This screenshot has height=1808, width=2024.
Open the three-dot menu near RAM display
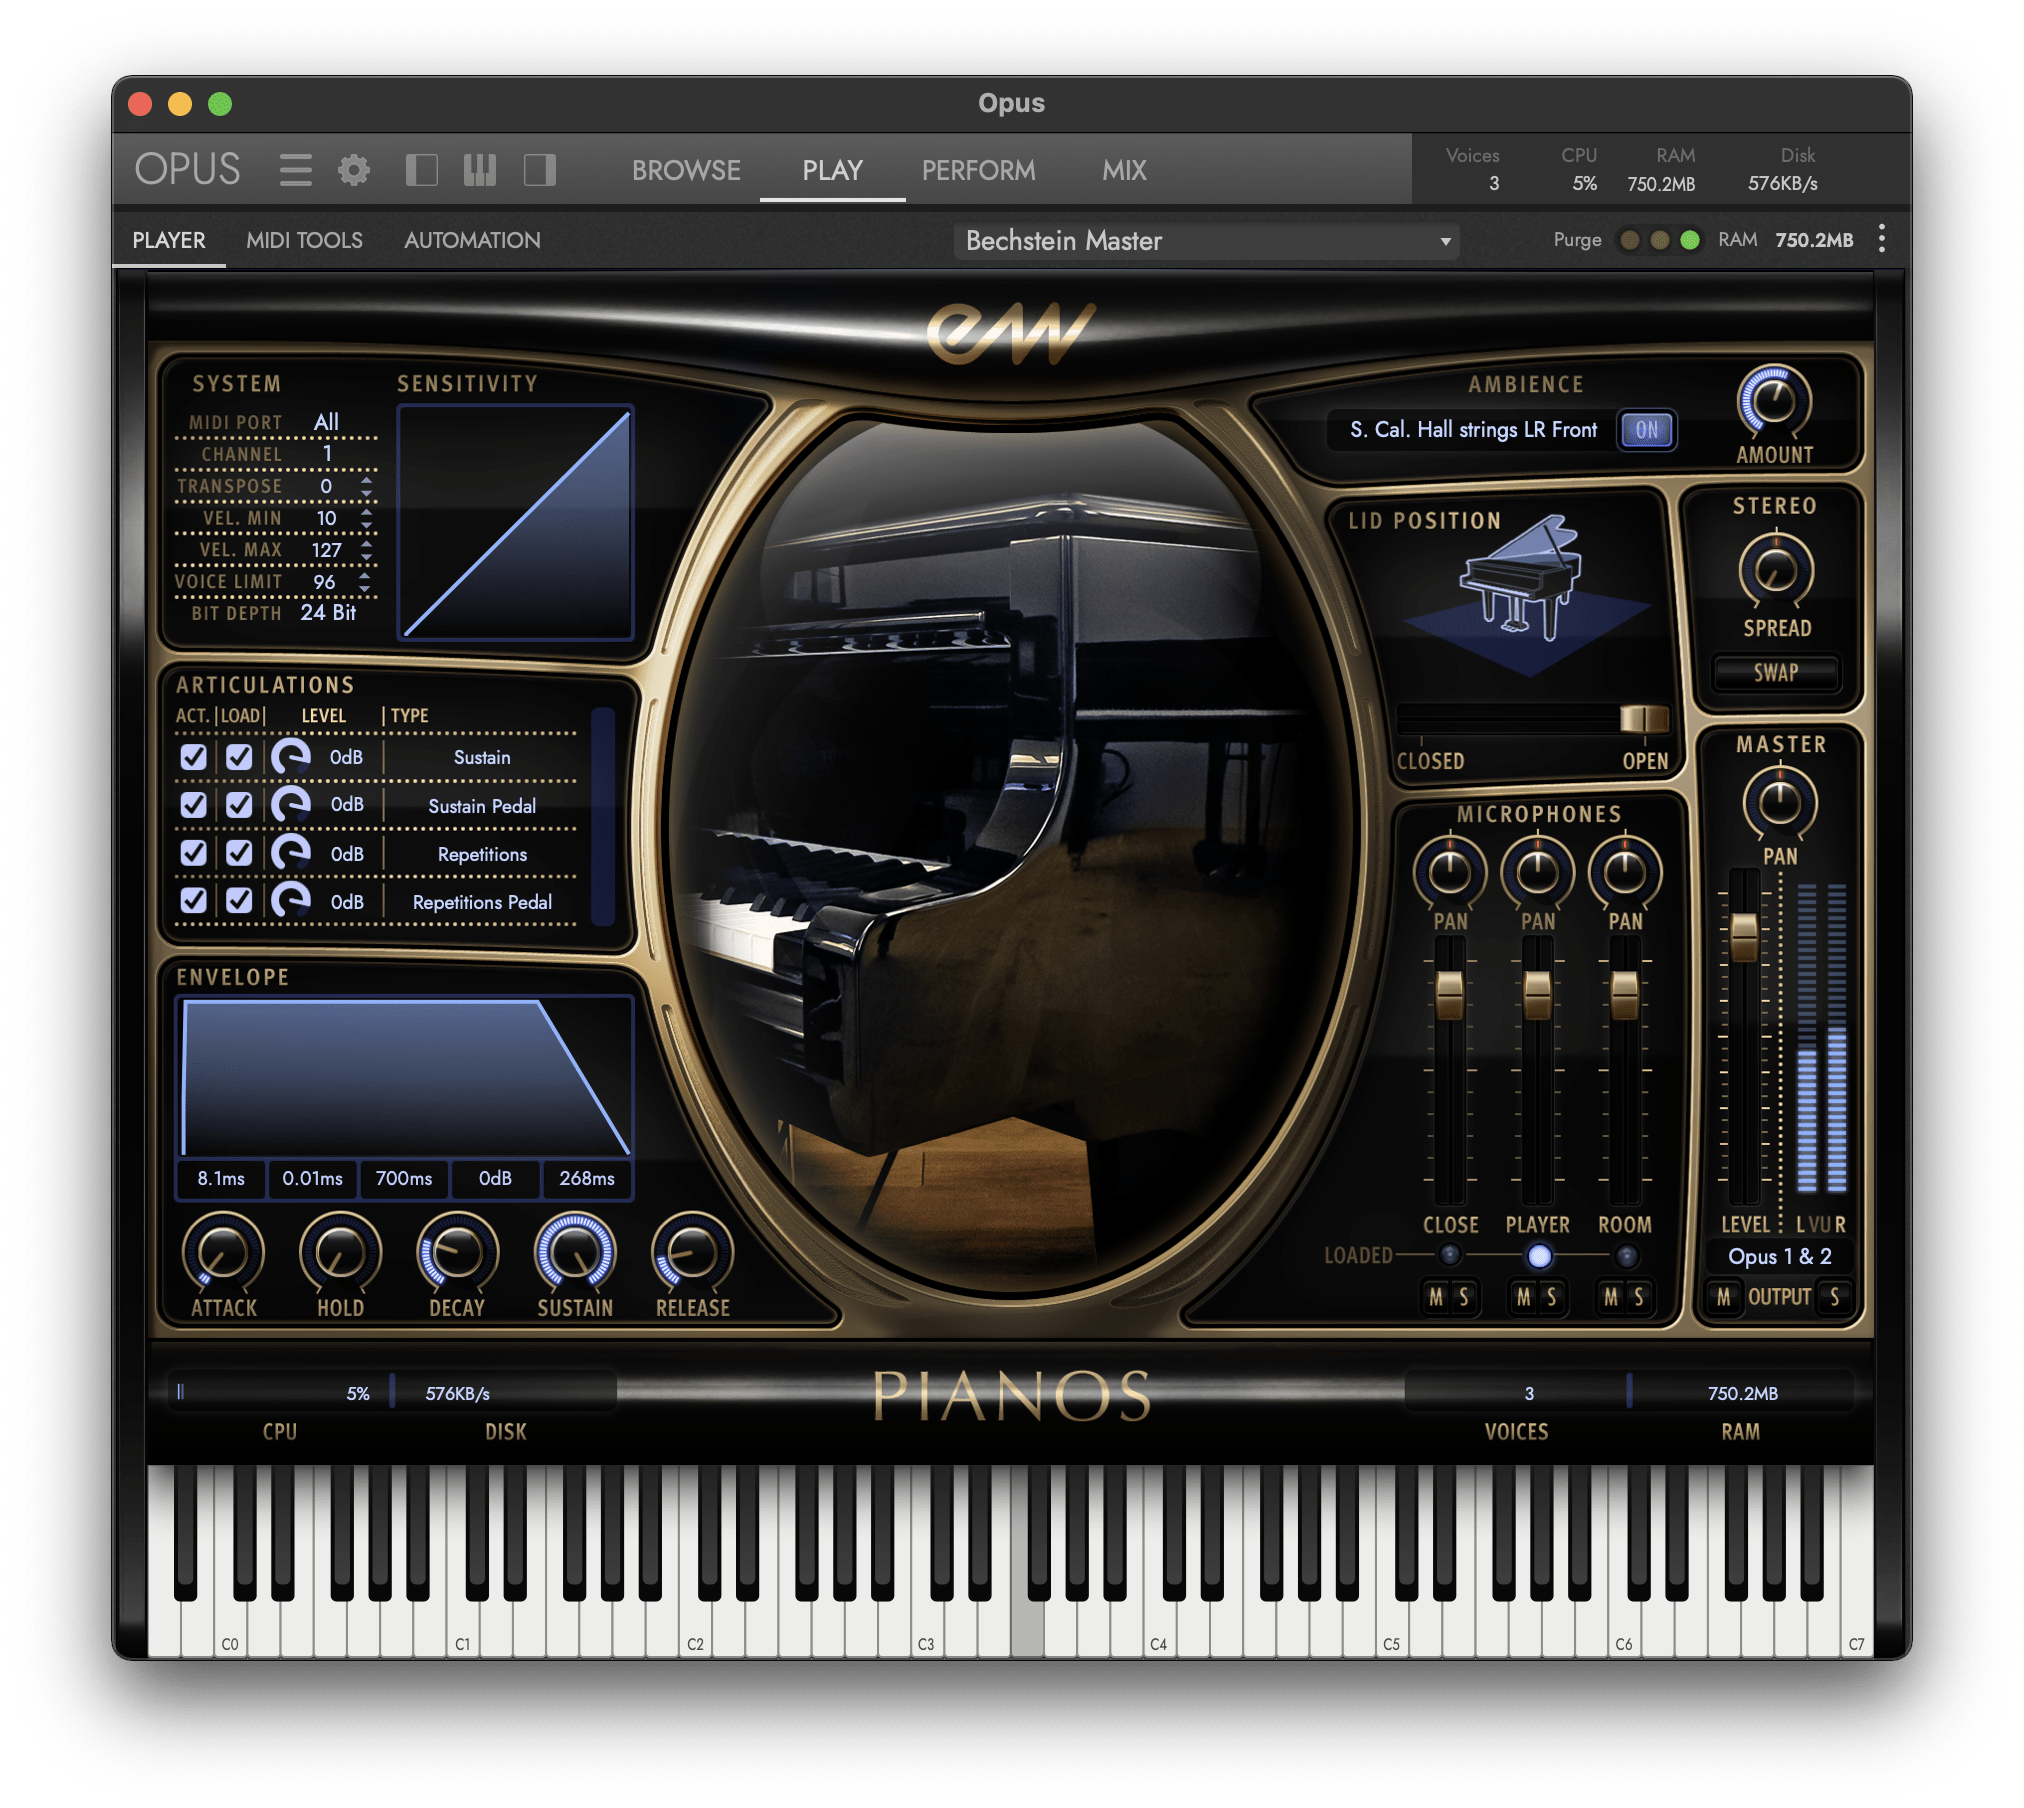pyautogui.click(x=1881, y=239)
